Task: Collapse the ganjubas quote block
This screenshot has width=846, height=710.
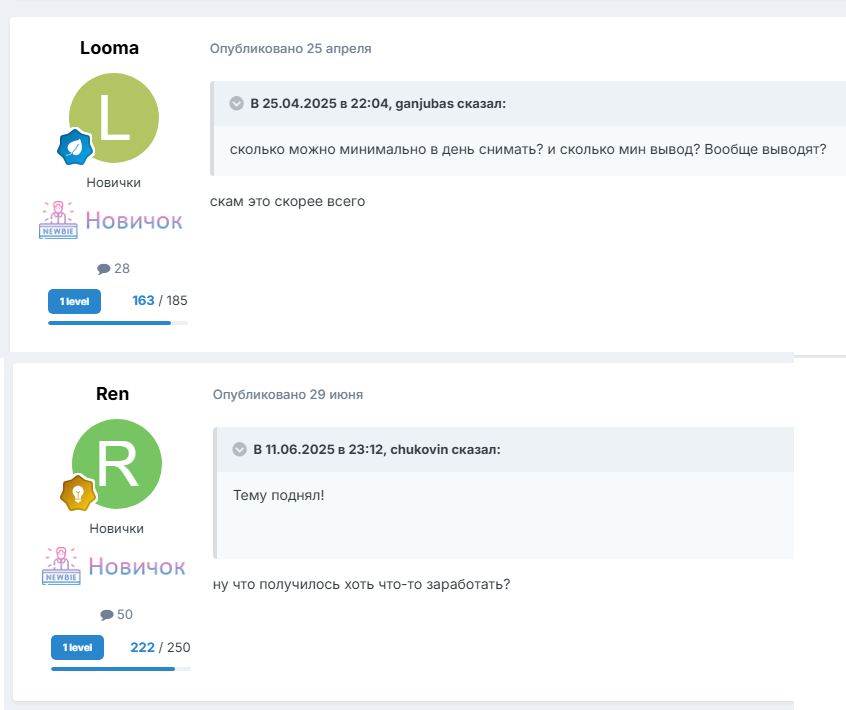Action: tap(237, 103)
